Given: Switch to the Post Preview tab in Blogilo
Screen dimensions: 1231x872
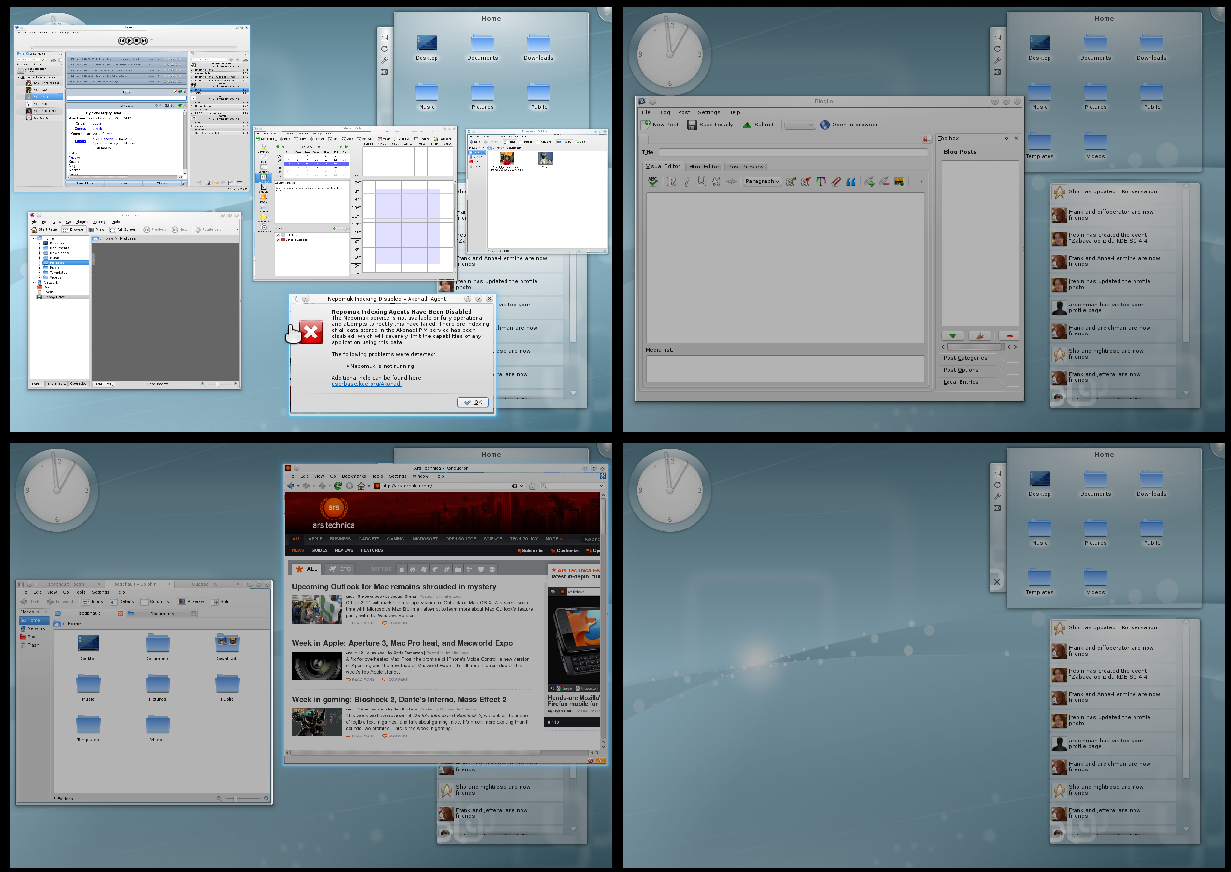Looking at the screenshot, I should coord(745,167).
